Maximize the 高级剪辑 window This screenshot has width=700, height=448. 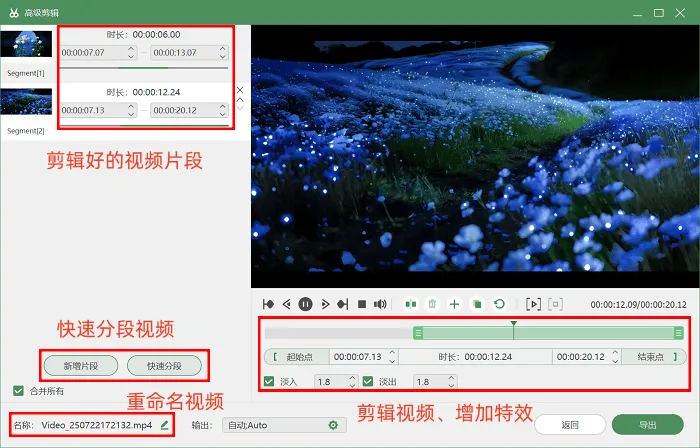click(659, 13)
